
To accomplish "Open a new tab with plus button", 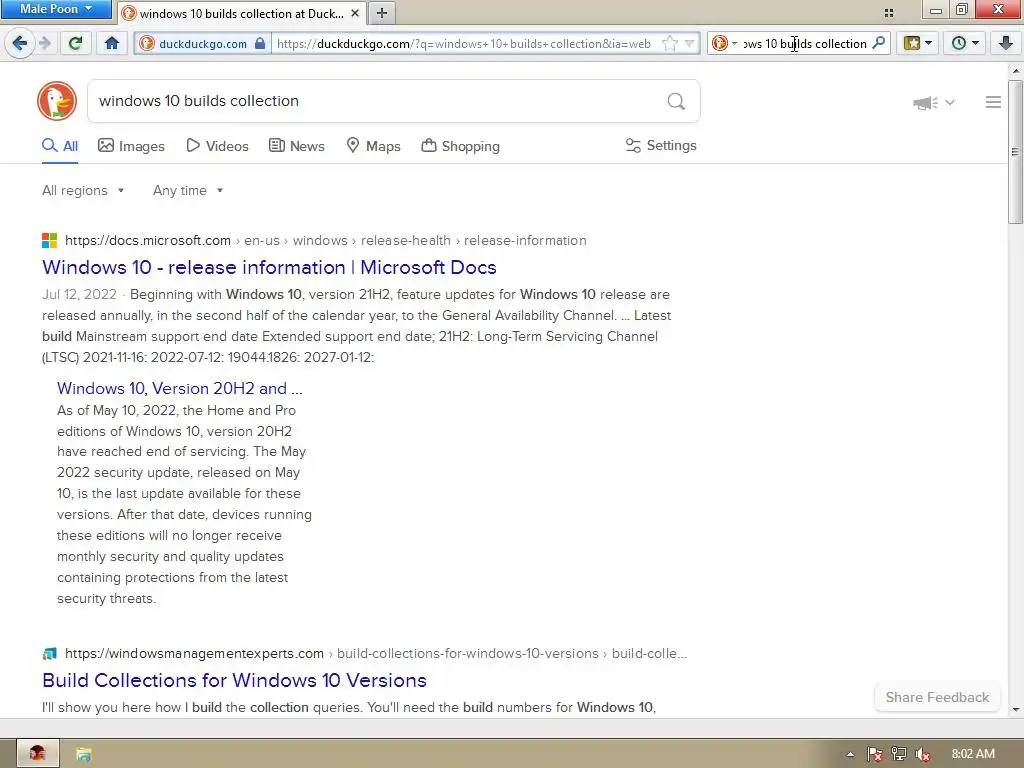I will pyautogui.click(x=382, y=12).
